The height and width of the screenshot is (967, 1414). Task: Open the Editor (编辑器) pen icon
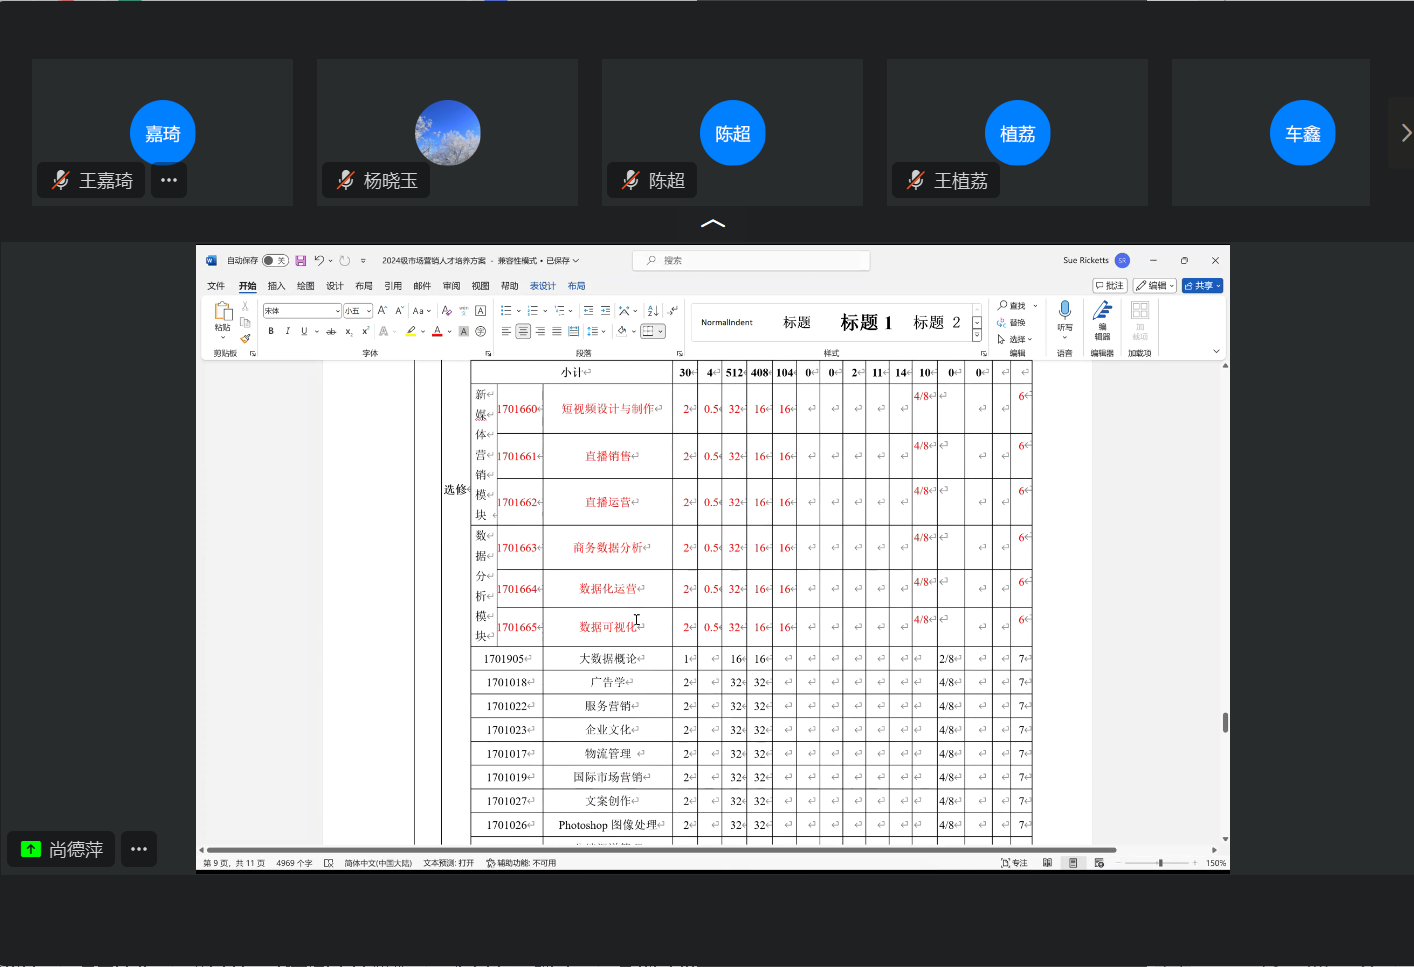point(1102,311)
